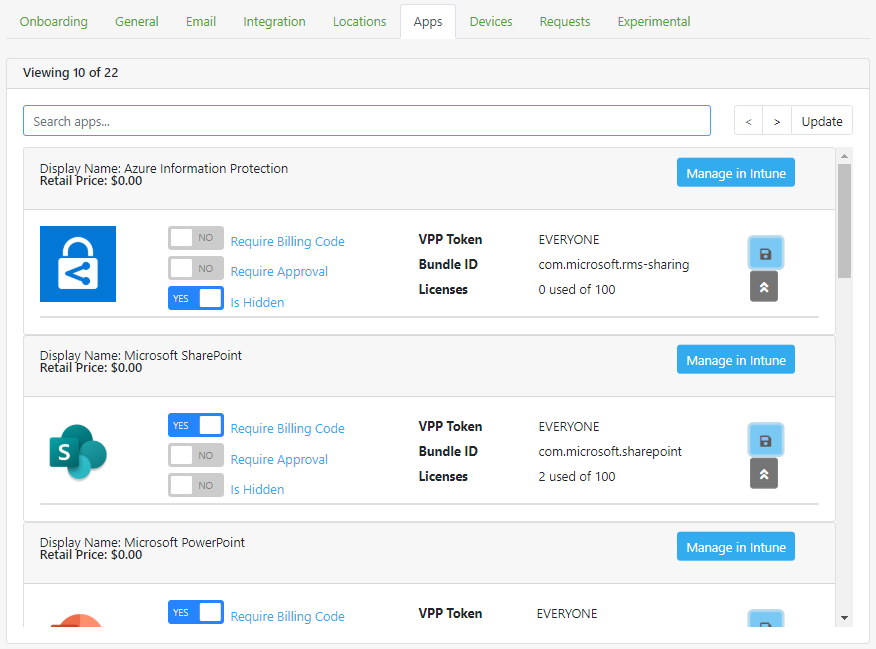Click the scrollbar up arrow

coord(844,156)
